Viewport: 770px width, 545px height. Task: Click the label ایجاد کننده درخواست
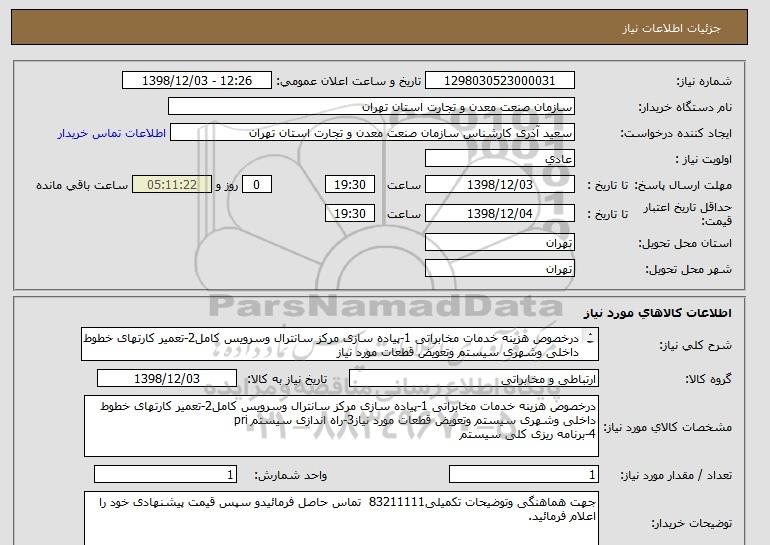click(x=676, y=134)
